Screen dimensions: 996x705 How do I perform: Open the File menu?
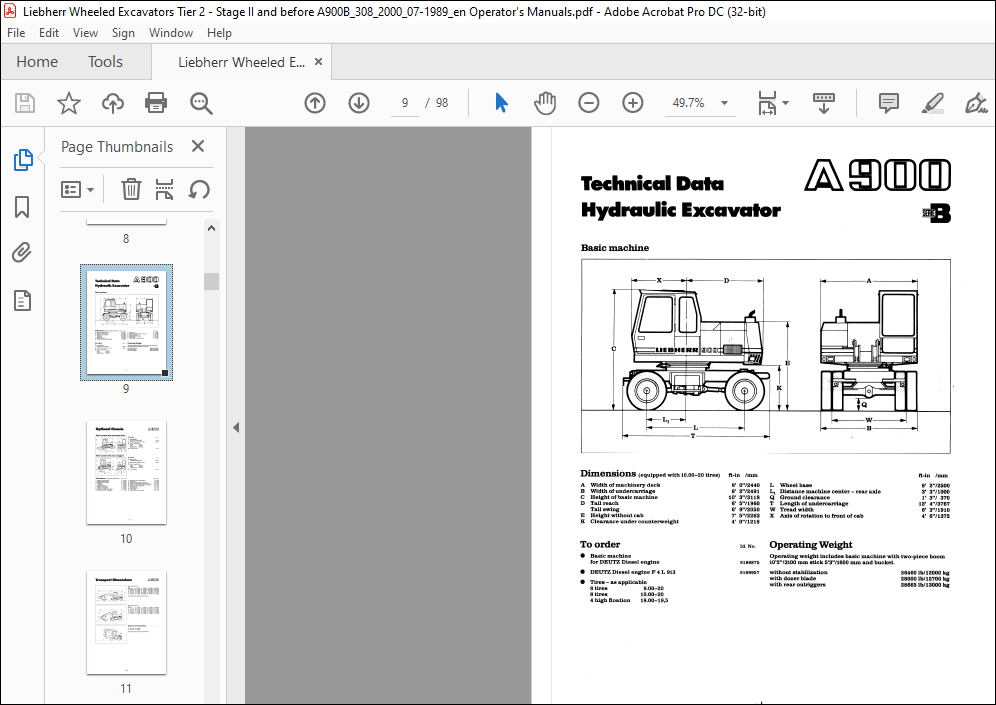(16, 33)
